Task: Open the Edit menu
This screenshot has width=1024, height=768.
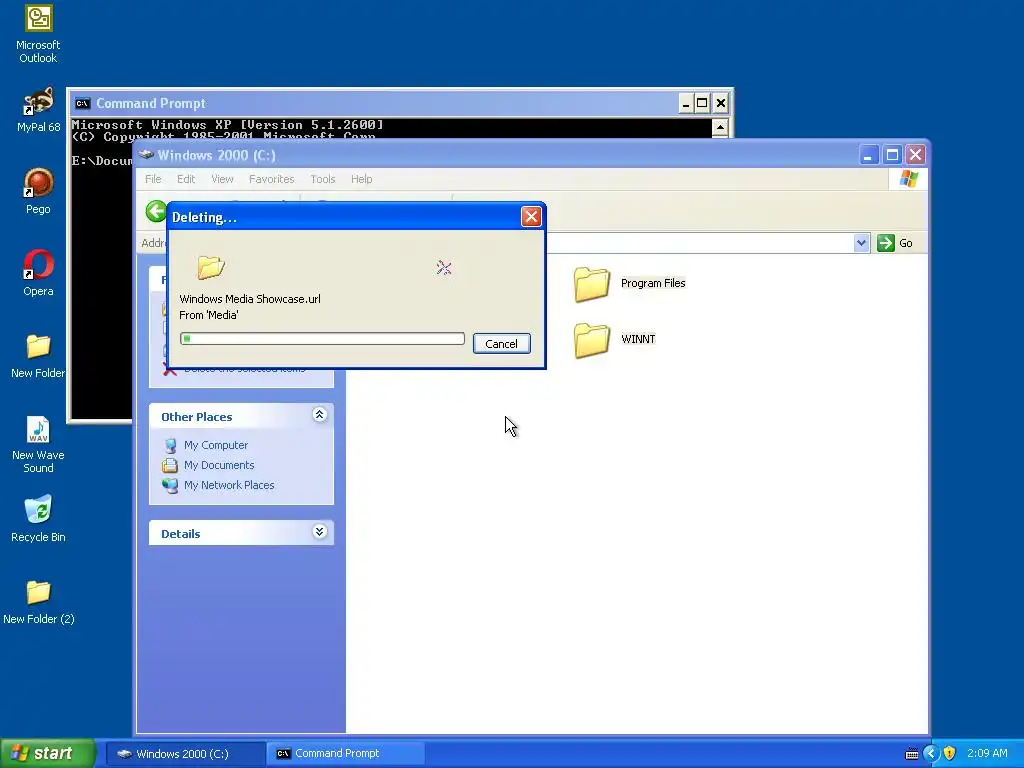Action: point(186,179)
